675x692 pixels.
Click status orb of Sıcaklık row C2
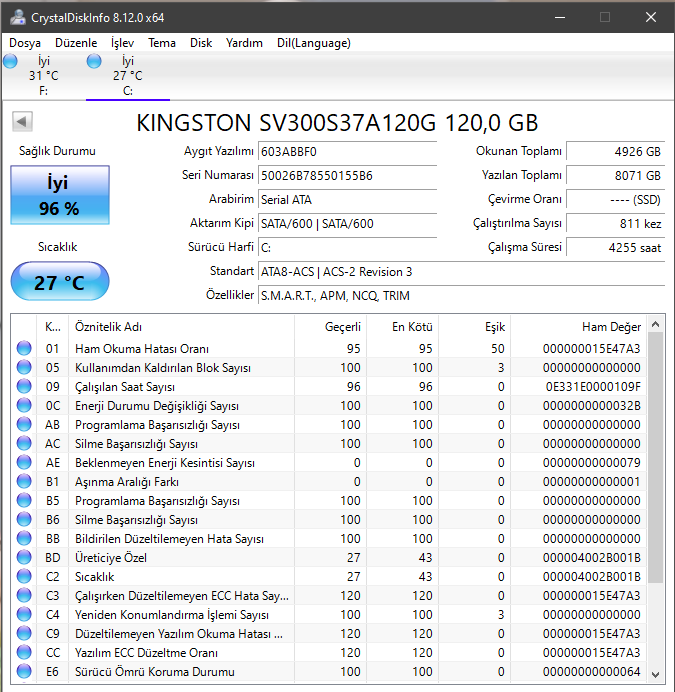24,576
